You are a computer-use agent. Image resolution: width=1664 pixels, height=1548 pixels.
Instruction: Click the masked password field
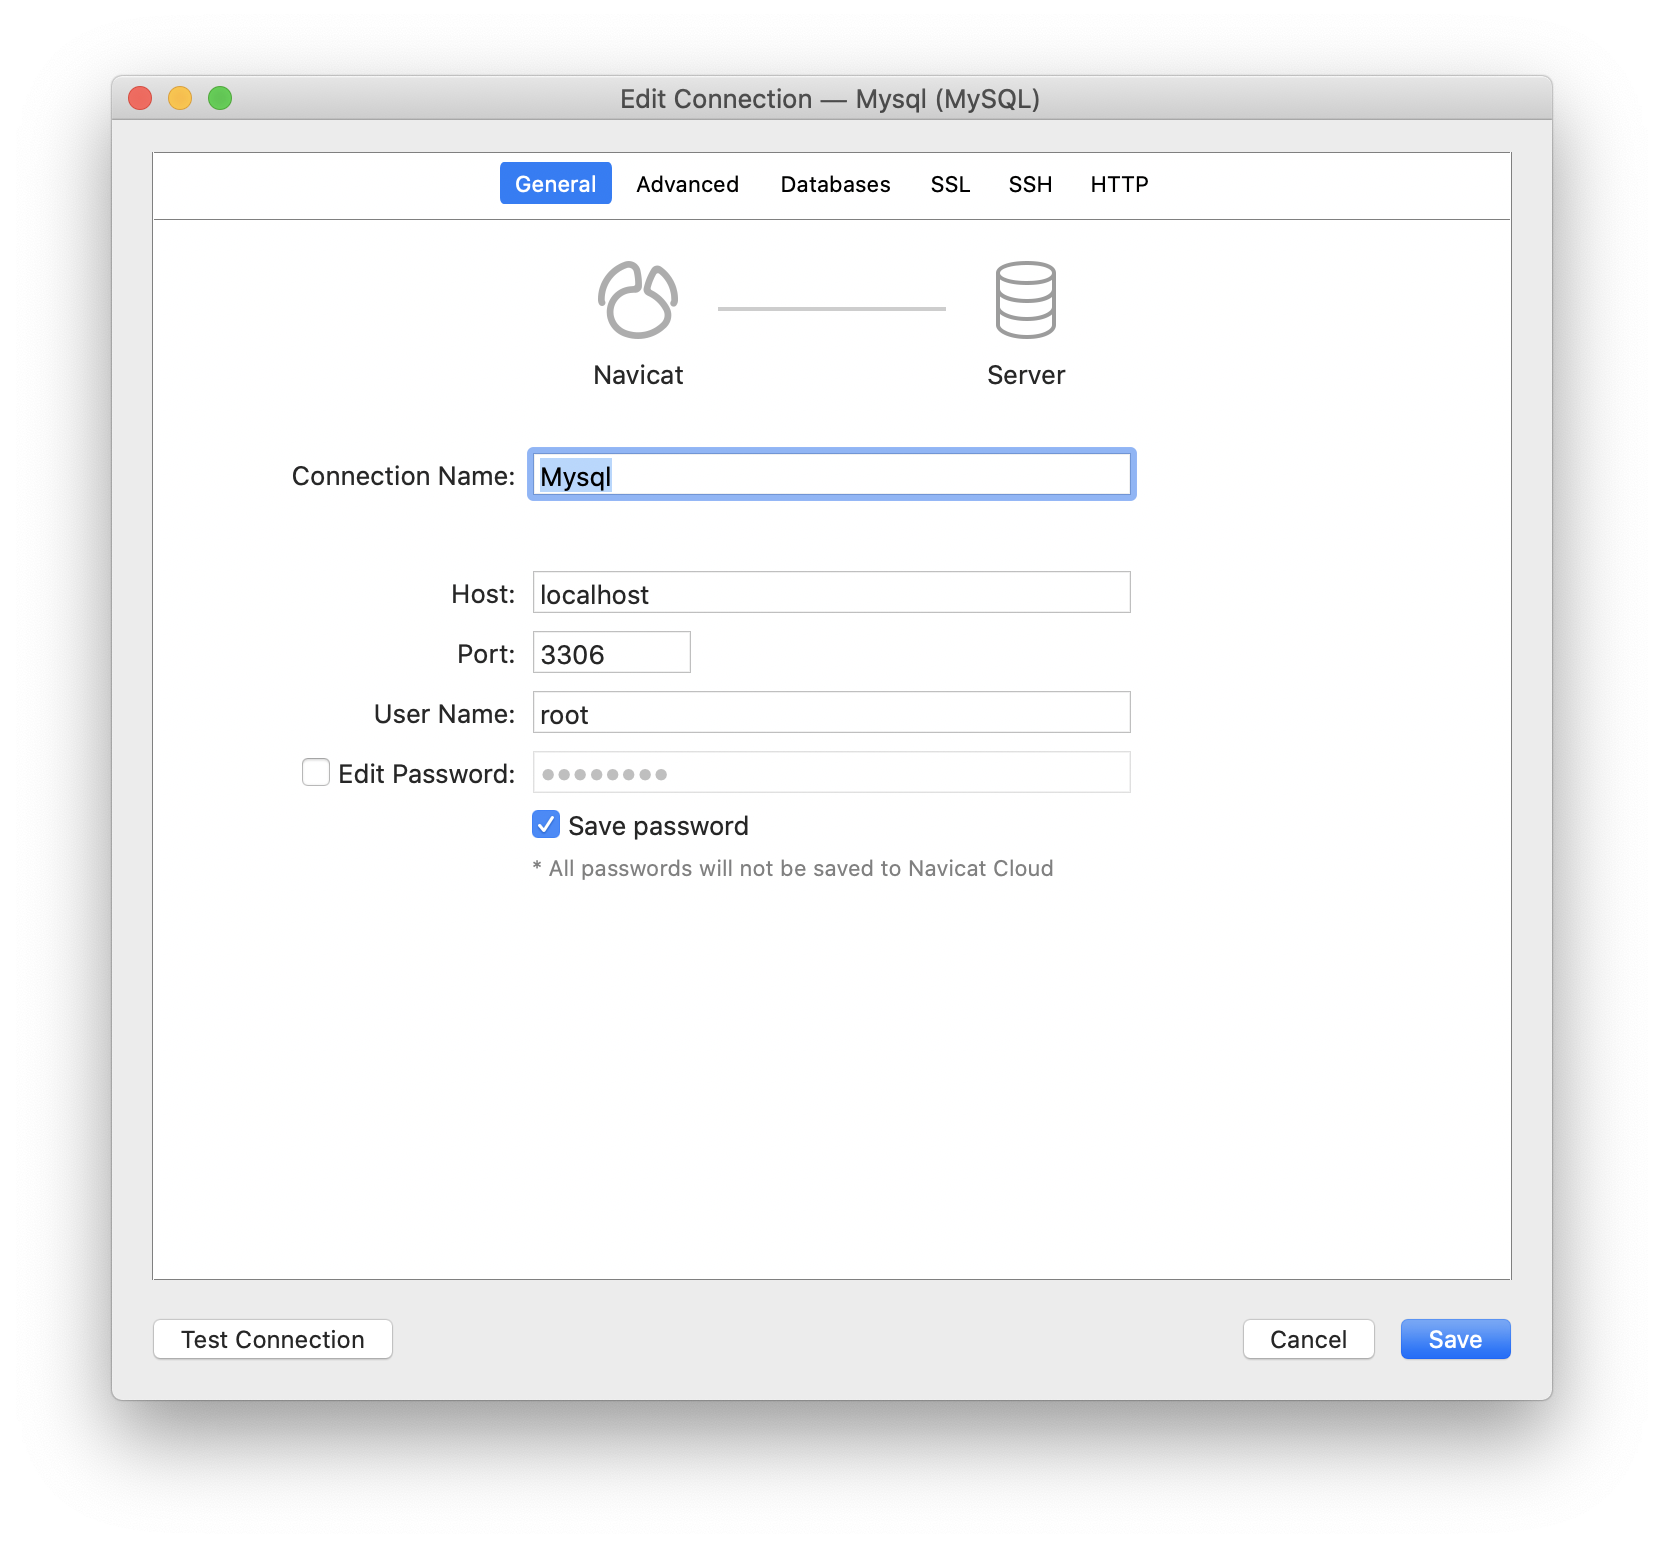point(831,772)
